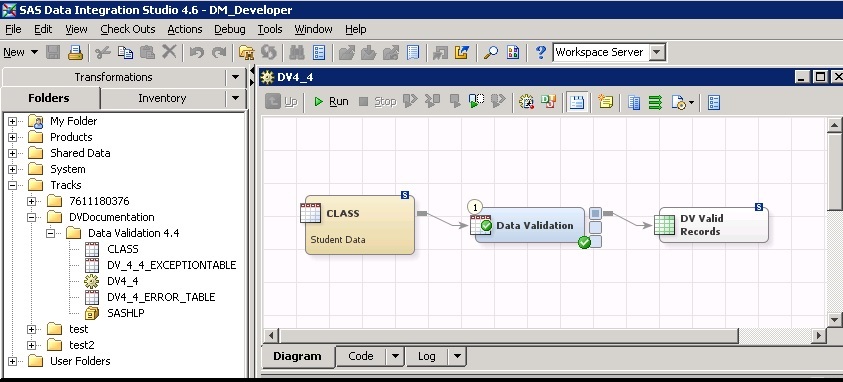This screenshot has width=843, height=382.
Task: Open the dropdown arrow beside Transformations tab
Action: coord(235,77)
